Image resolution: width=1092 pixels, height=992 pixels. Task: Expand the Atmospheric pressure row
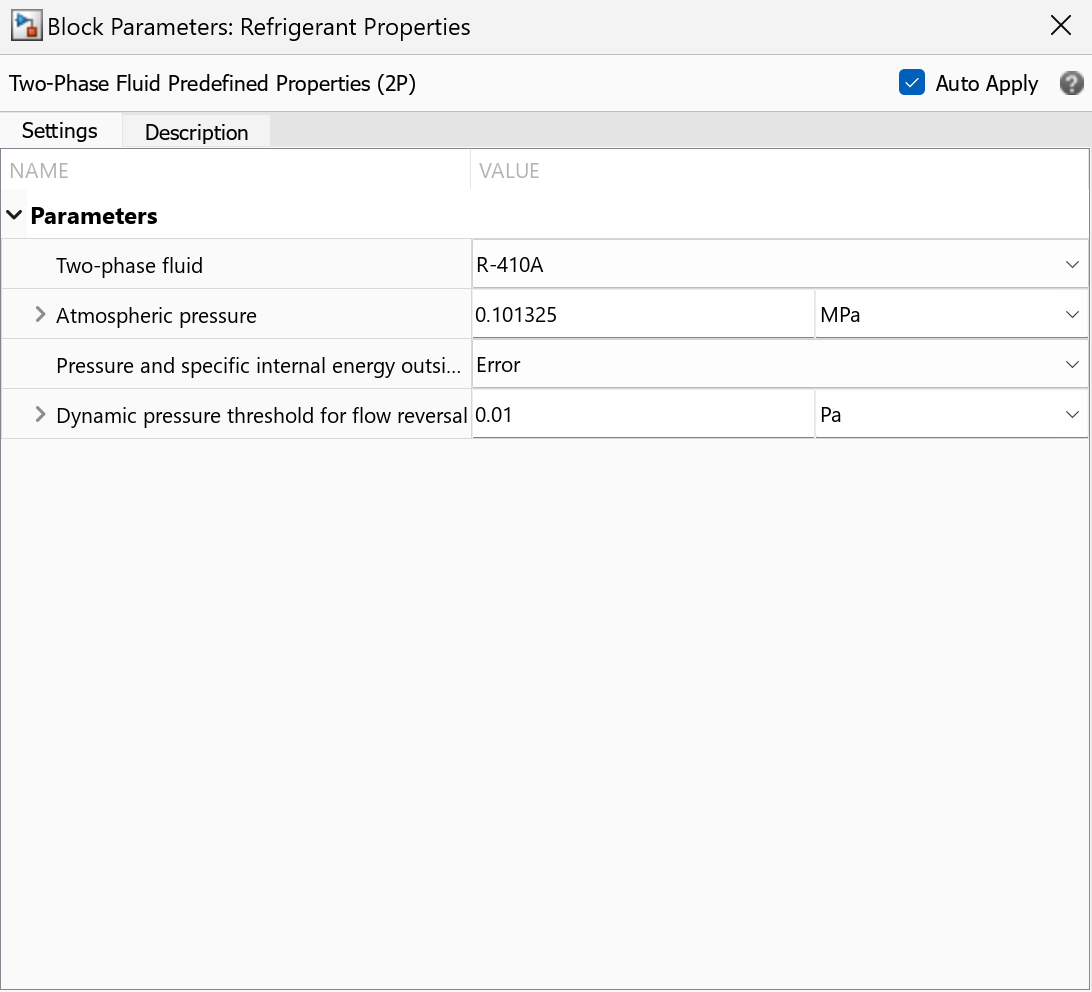[x=40, y=315]
